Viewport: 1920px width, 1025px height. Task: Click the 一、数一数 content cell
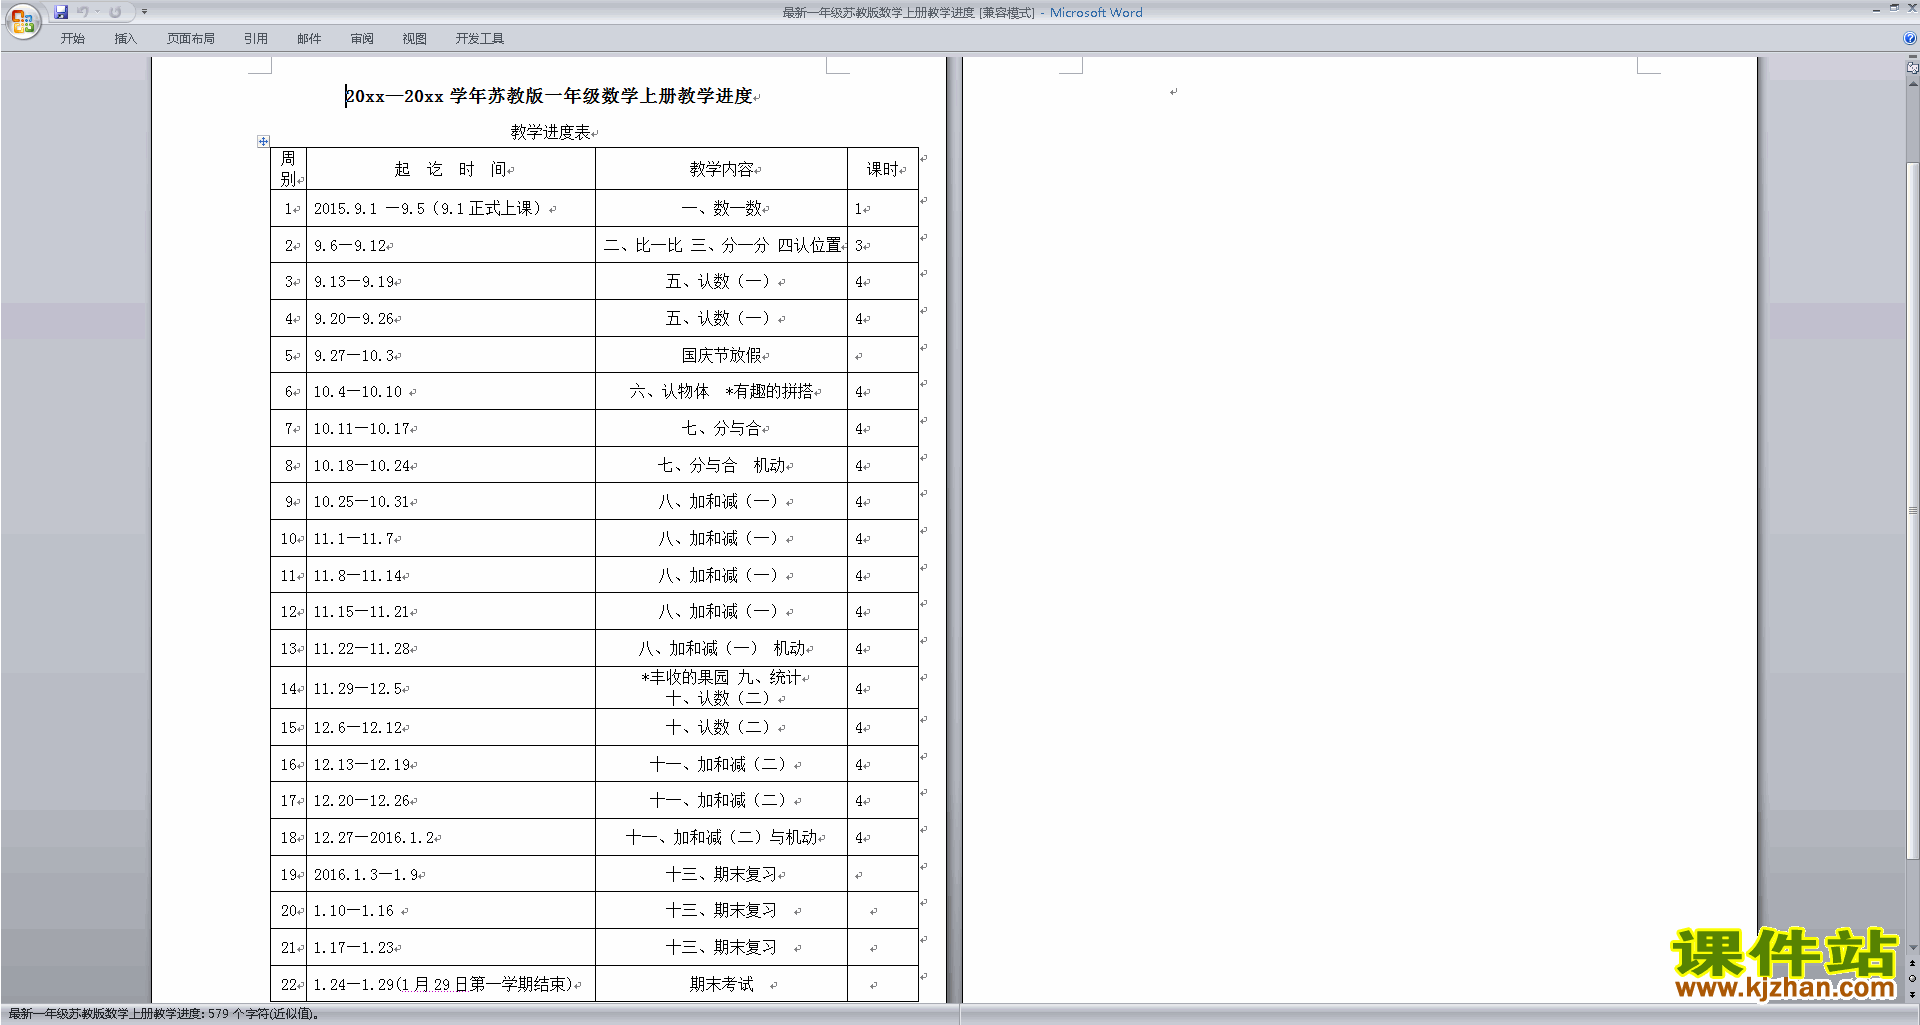point(721,208)
